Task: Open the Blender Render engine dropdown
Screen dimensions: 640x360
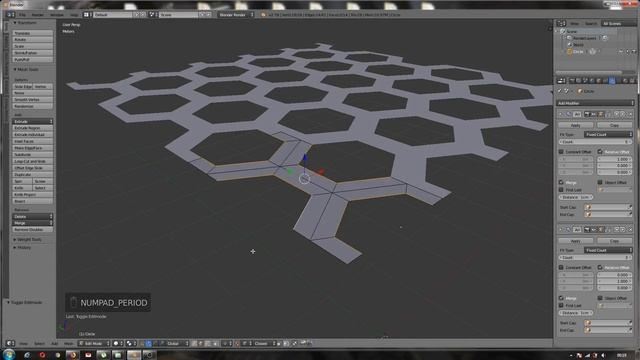Action: coord(235,15)
